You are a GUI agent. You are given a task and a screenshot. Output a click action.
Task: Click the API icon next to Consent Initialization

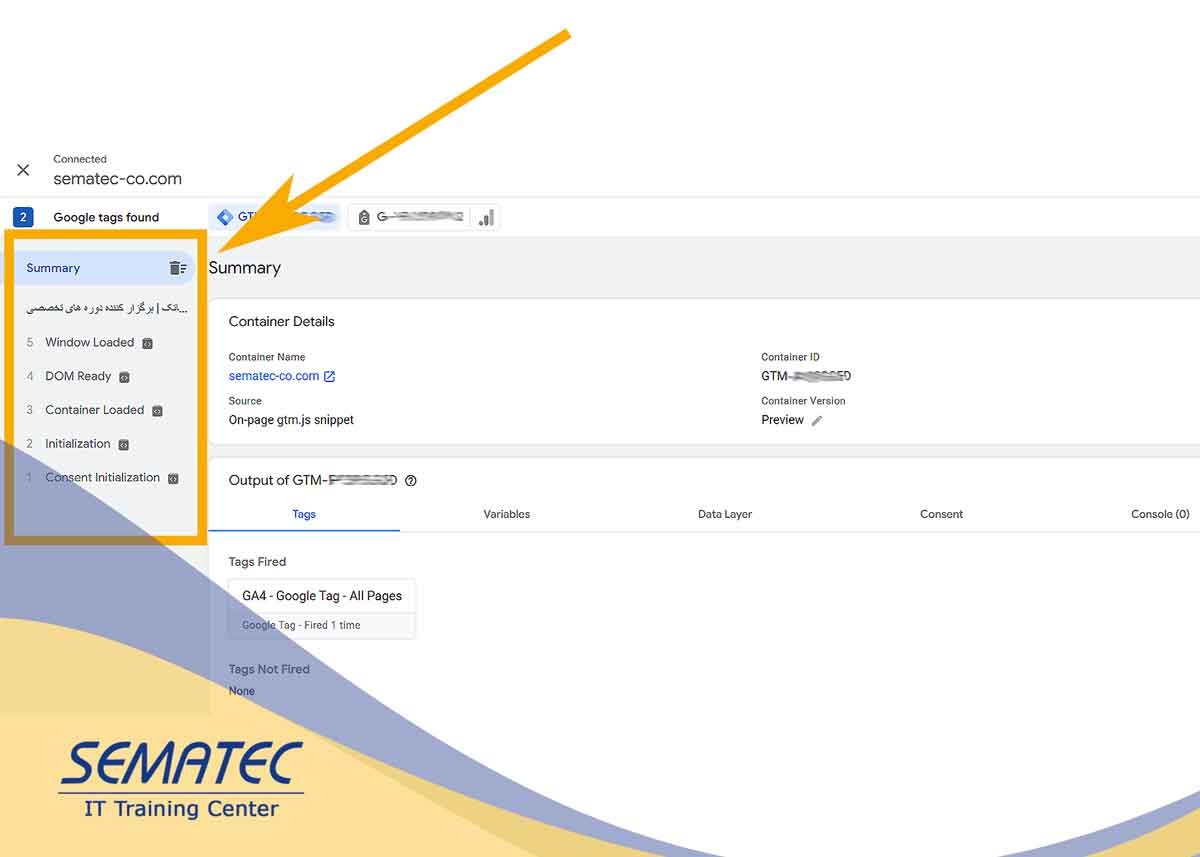click(x=173, y=479)
